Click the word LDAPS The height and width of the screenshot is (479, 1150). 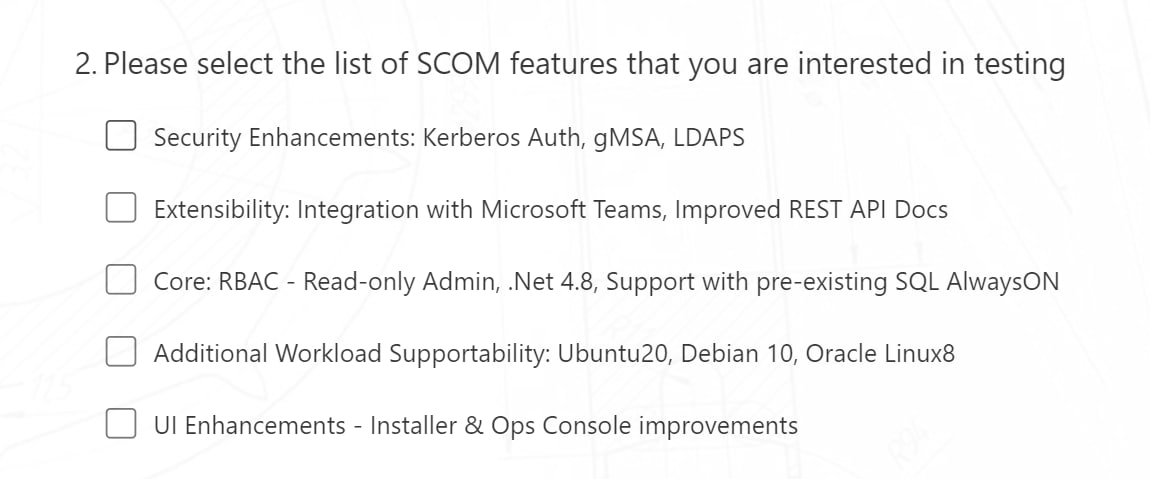(708, 137)
